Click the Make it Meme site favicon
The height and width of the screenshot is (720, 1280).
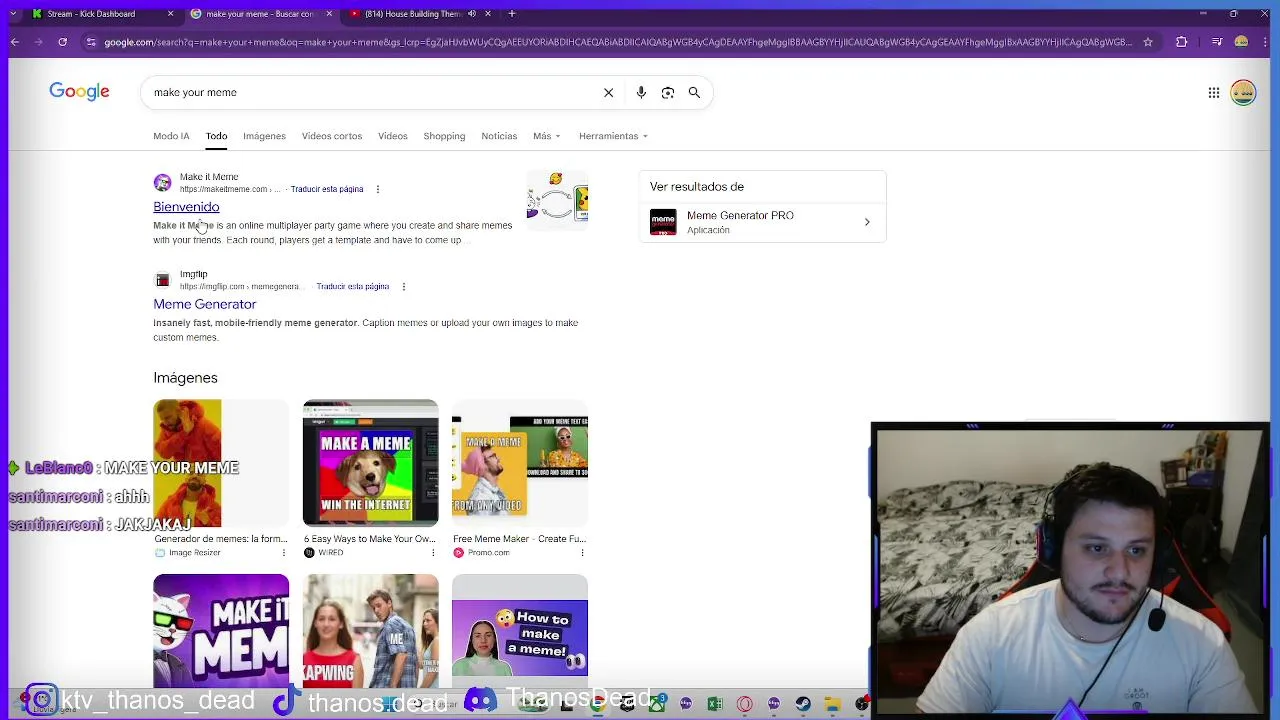(x=162, y=183)
